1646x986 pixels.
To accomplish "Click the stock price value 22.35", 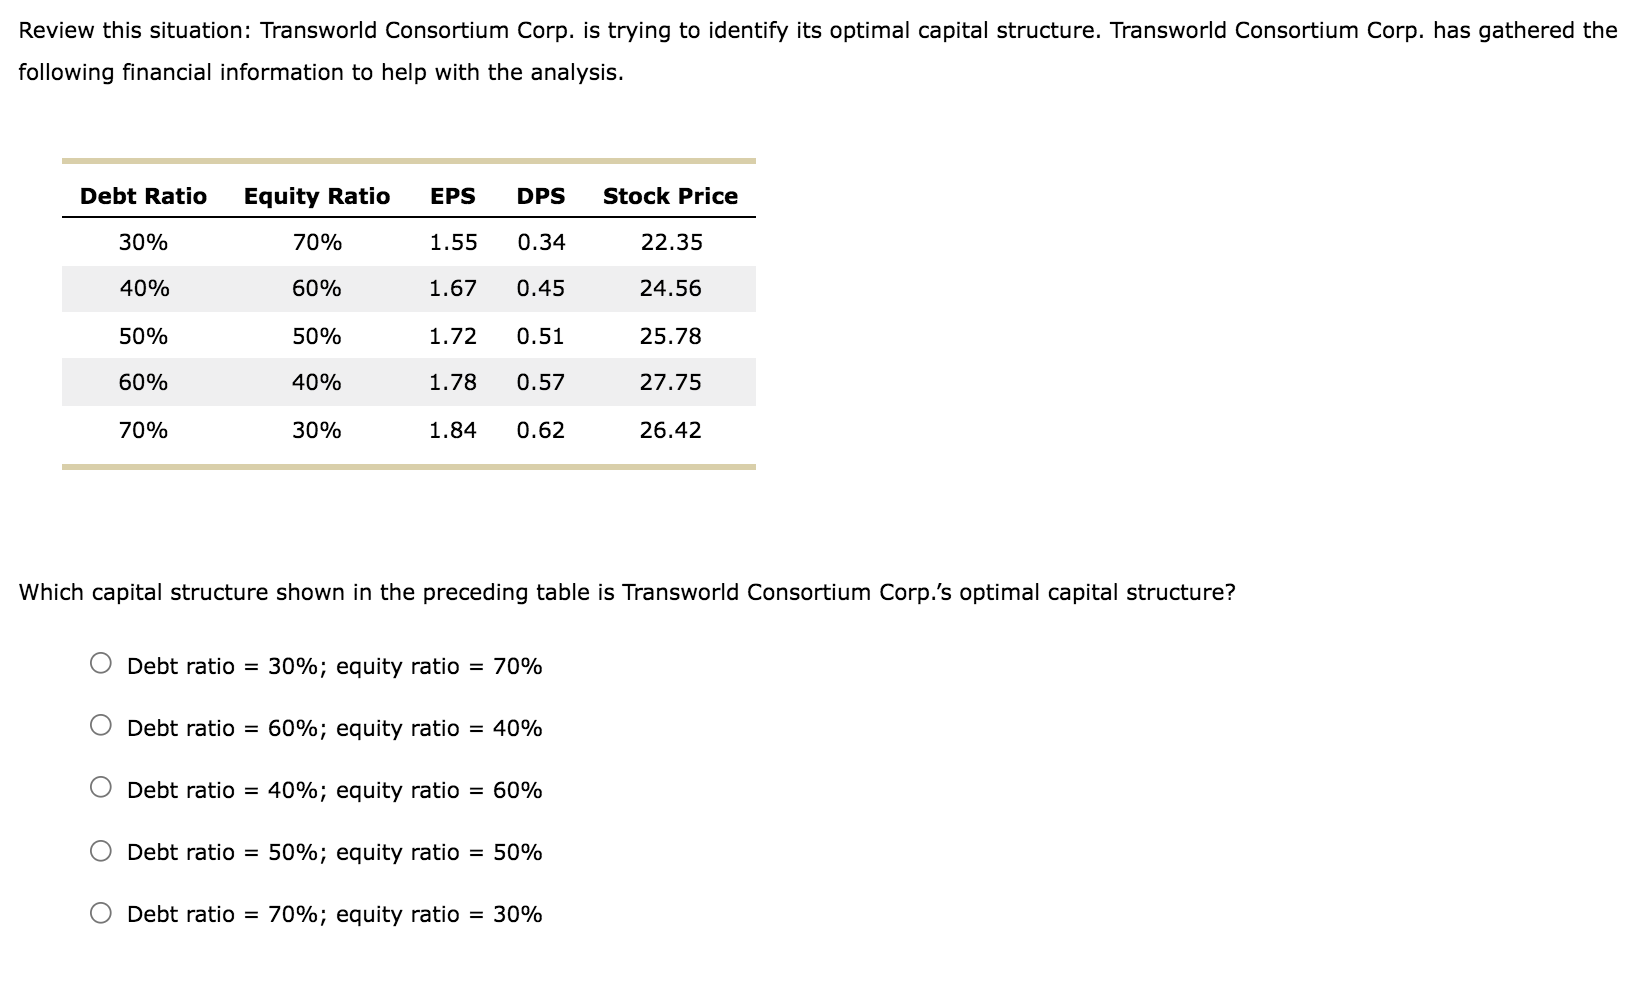I will [x=671, y=241].
